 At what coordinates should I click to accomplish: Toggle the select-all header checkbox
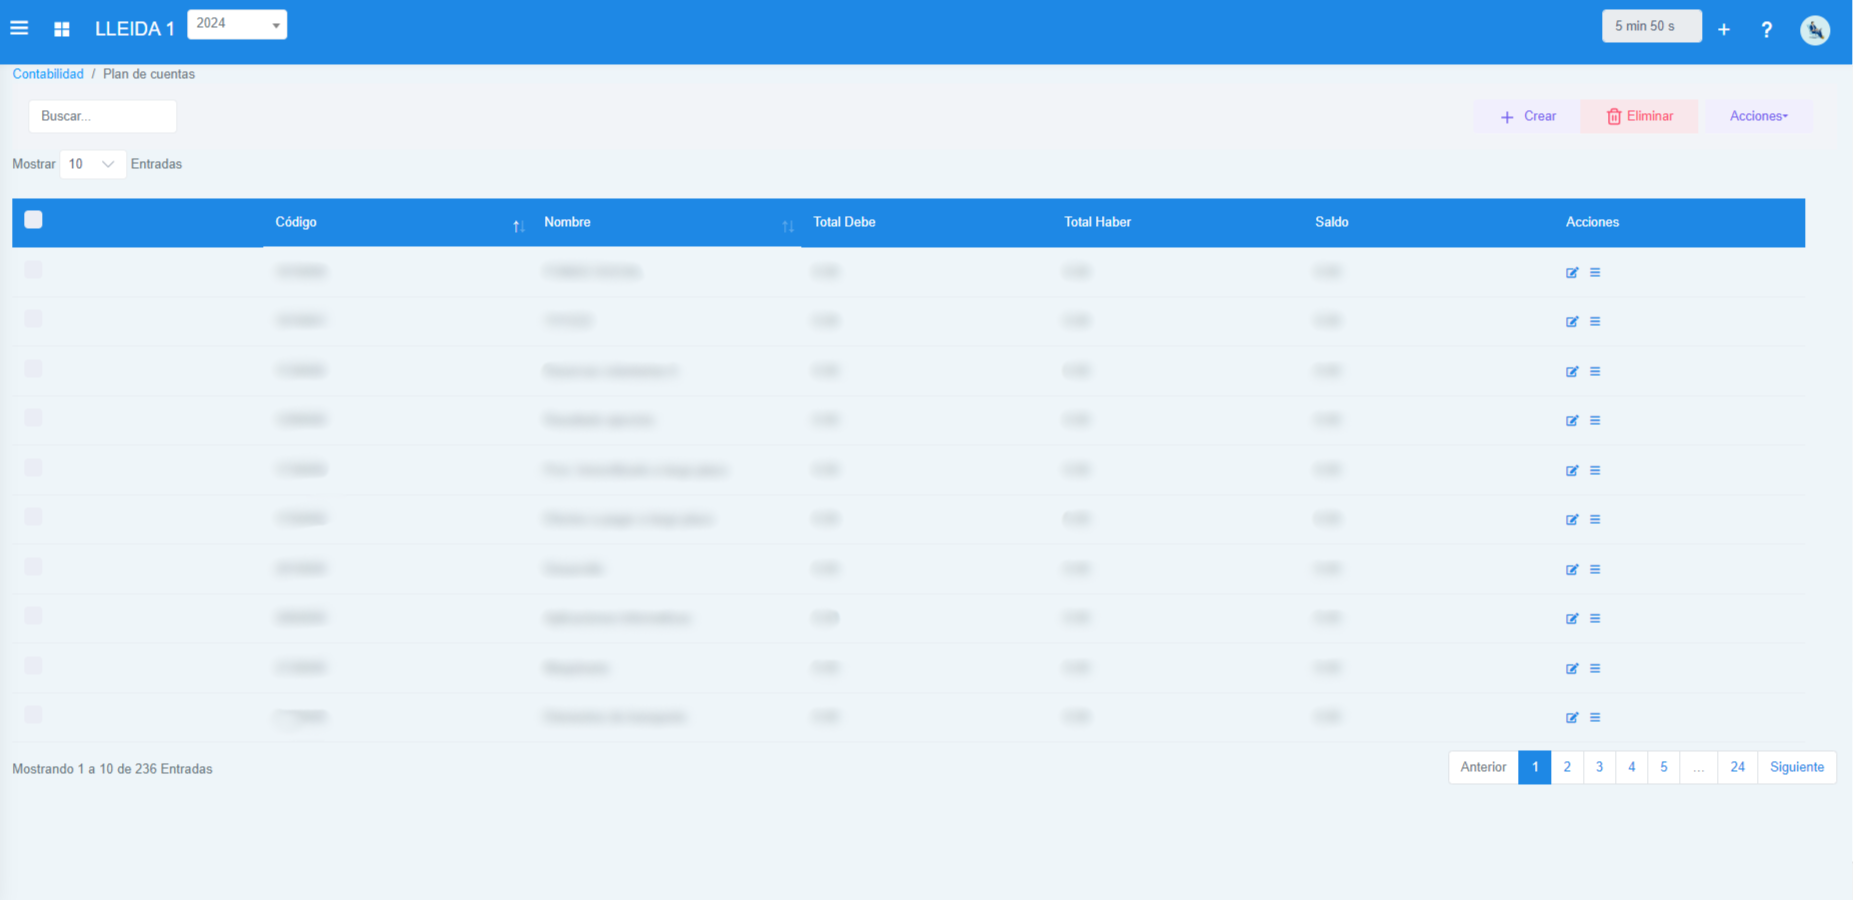point(34,220)
